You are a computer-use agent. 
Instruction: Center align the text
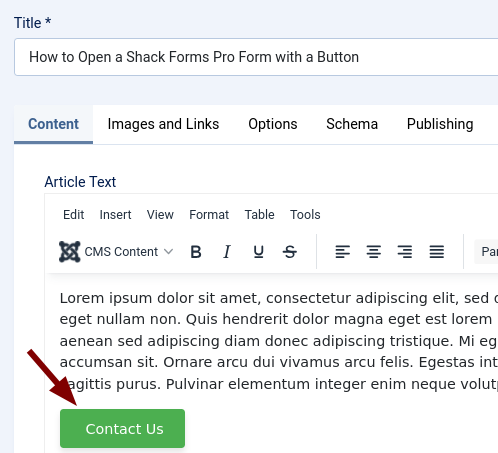(x=374, y=252)
